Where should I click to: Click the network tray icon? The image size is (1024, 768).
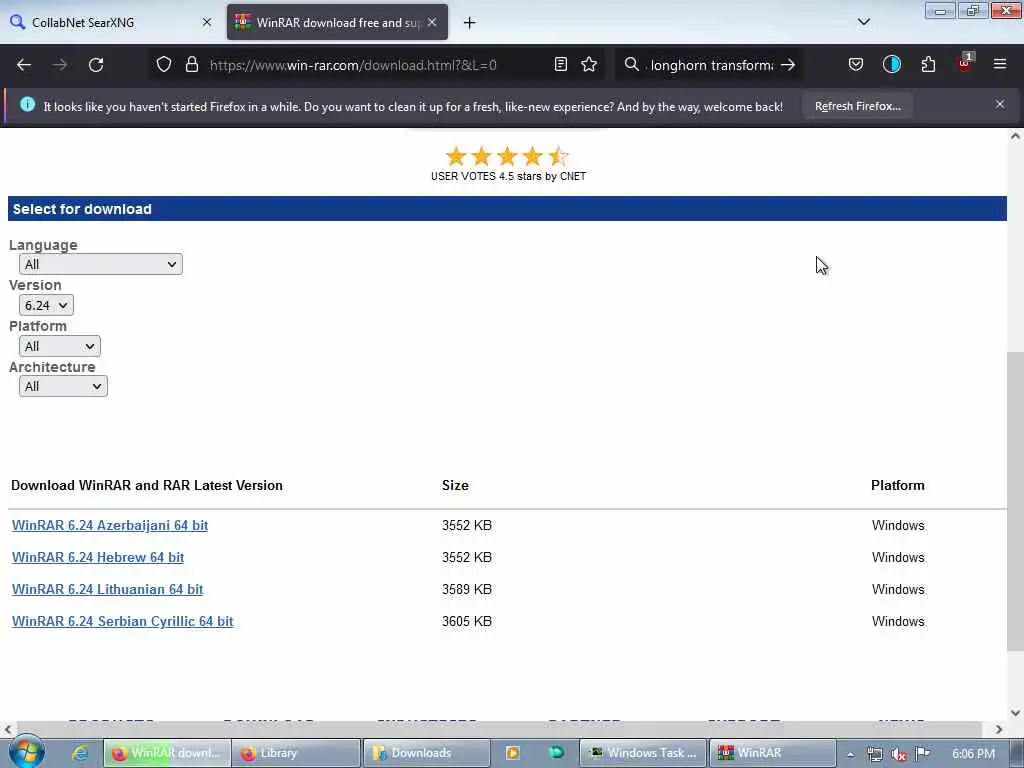(874, 754)
